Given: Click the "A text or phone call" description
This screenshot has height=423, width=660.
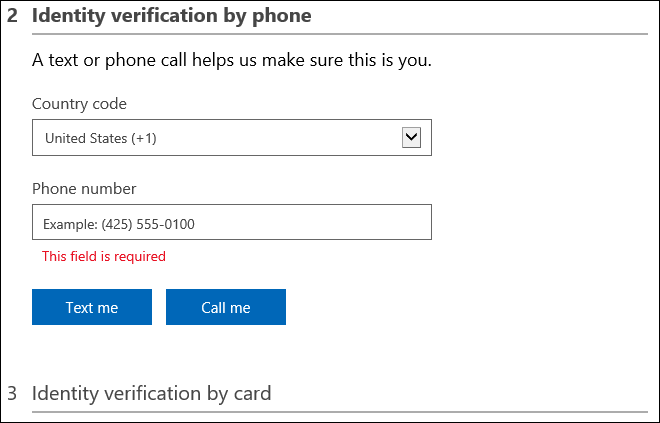Looking at the screenshot, I should pos(231,61).
